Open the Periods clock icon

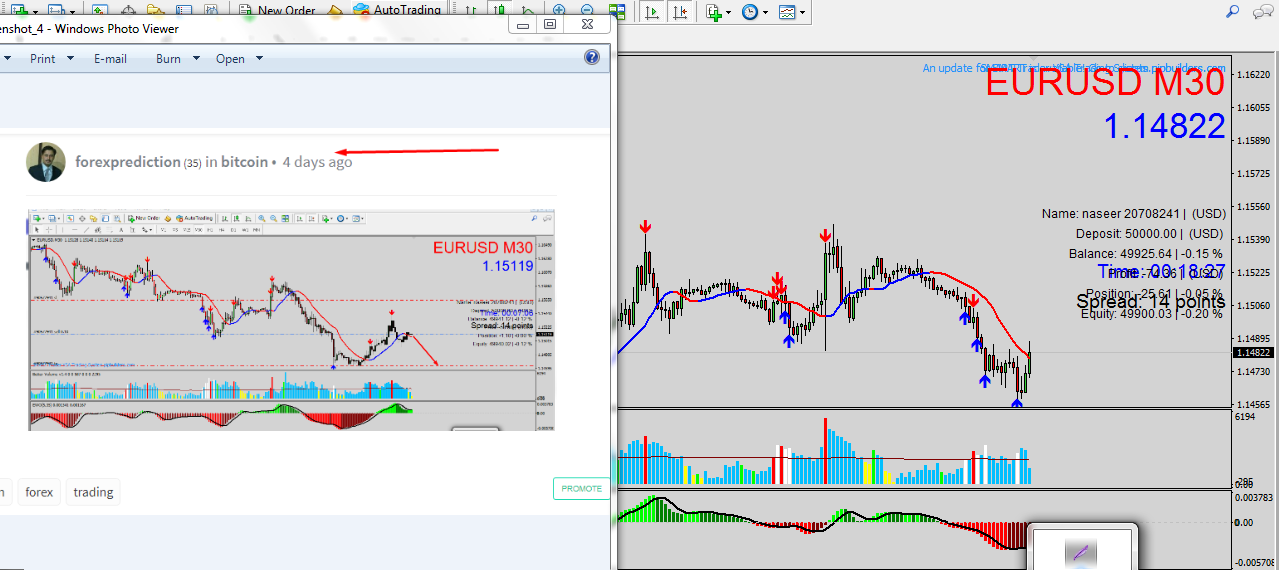coord(750,12)
